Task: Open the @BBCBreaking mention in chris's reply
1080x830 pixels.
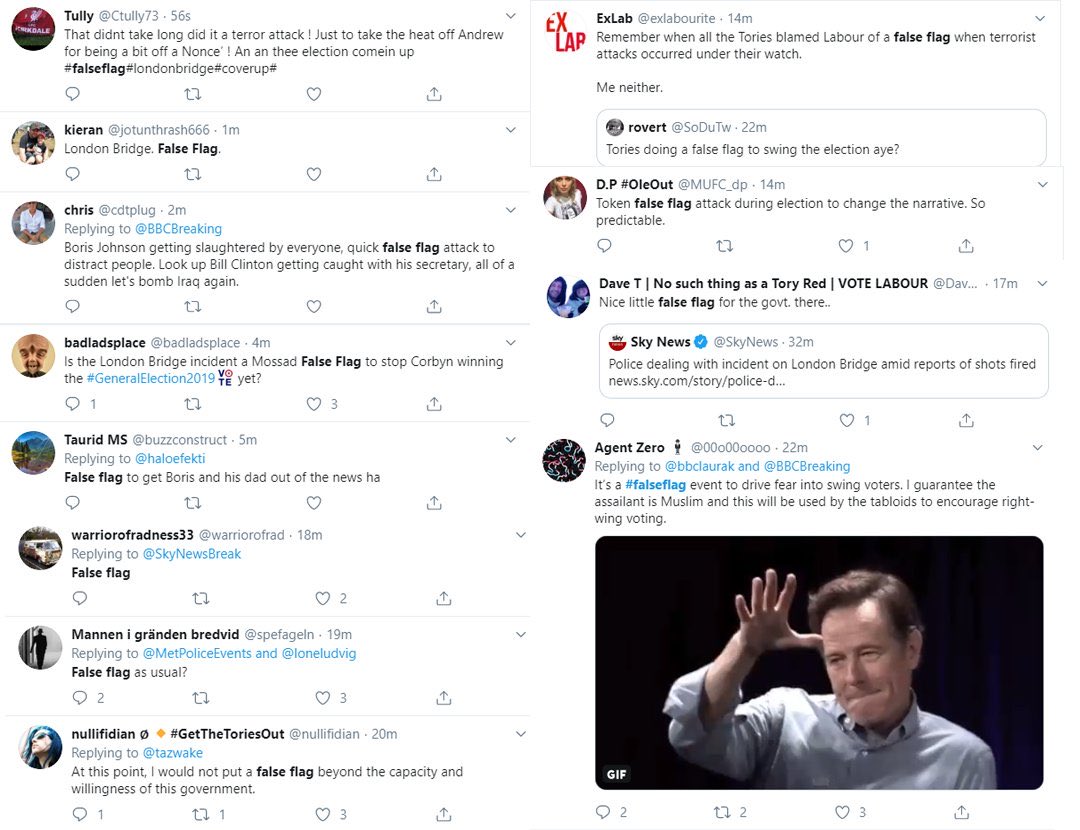Action: click(178, 229)
